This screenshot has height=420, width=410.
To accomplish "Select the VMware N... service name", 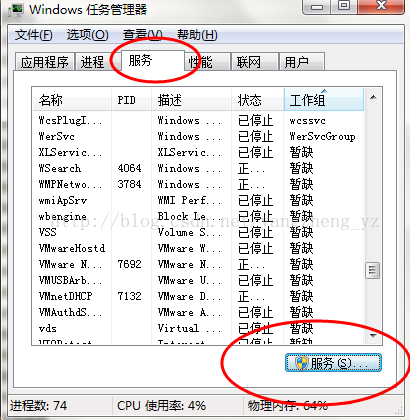I will coord(70,264).
